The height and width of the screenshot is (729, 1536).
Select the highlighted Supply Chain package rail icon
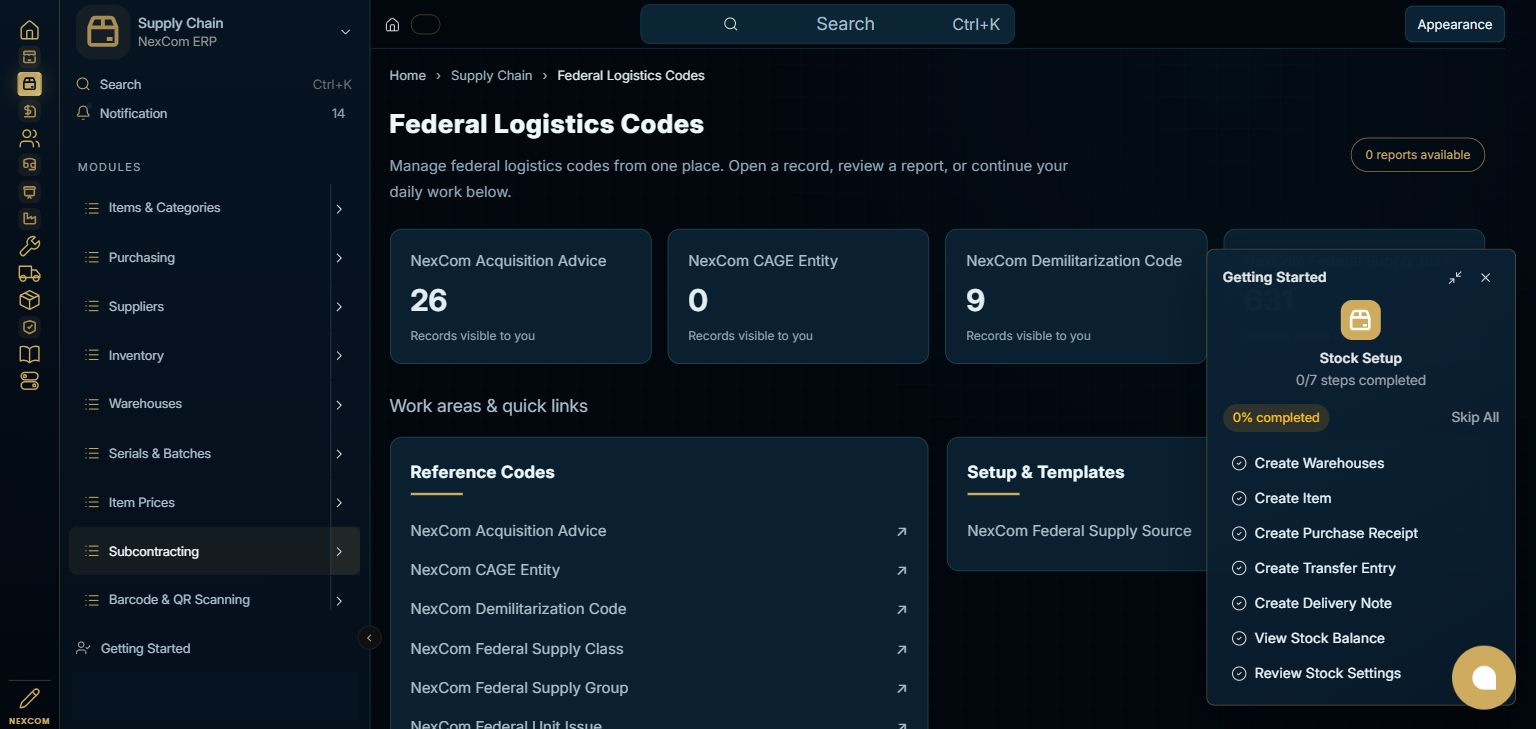tap(30, 84)
